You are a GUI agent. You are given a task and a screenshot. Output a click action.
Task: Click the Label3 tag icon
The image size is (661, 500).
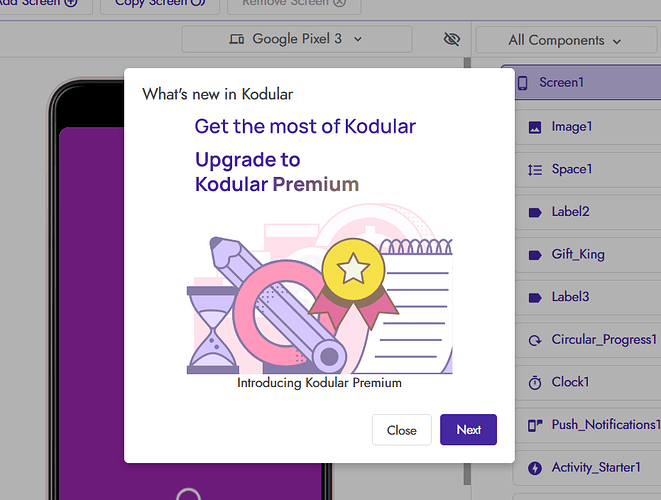(x=535, y=298)
